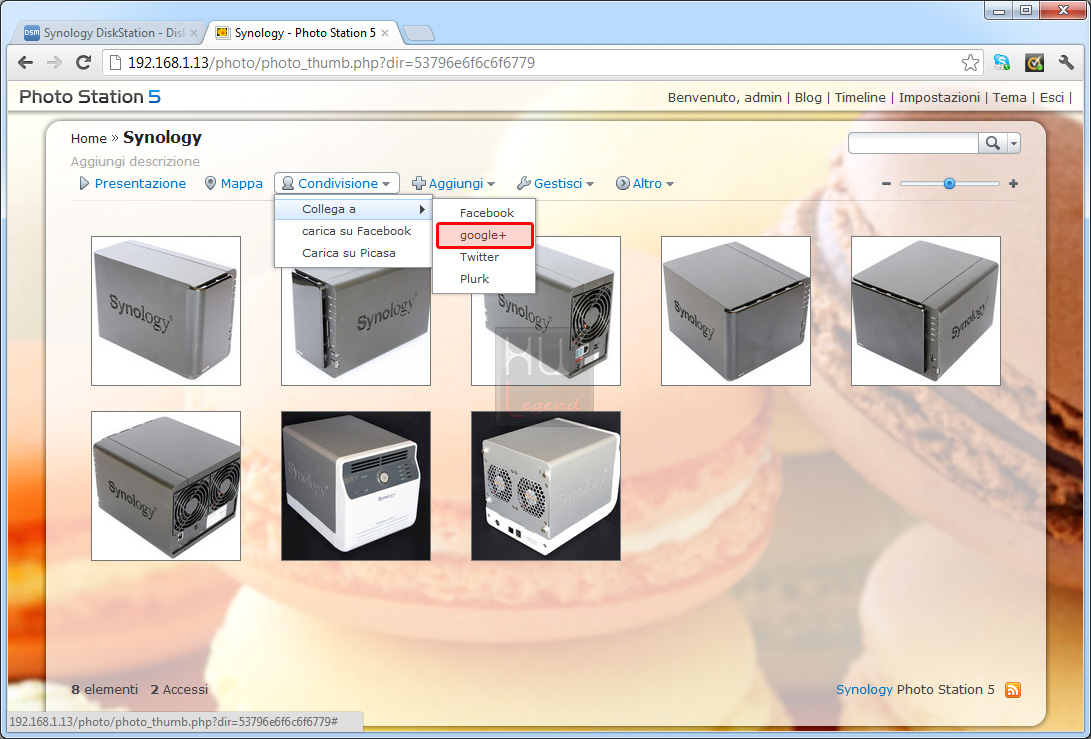This screenshot has width=1091, height=739.
Task: Open the Timeline link
Action: coord(860,97)
